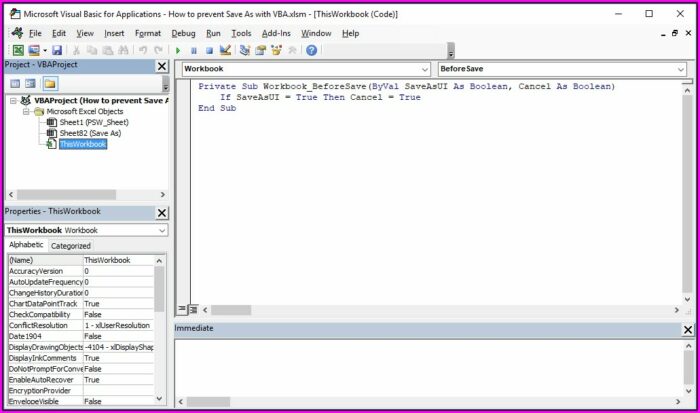Open the Run menu
The width and height of the screenshot is (700, 413).
click(213, 33)
